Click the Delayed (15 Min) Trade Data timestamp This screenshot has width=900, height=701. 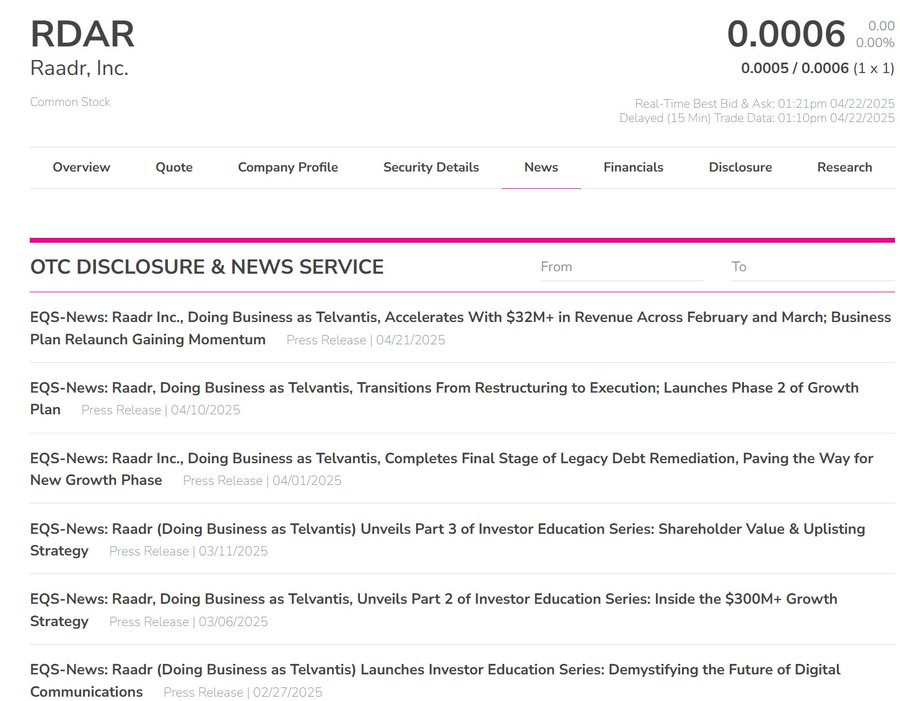click(x=757, y=118)
